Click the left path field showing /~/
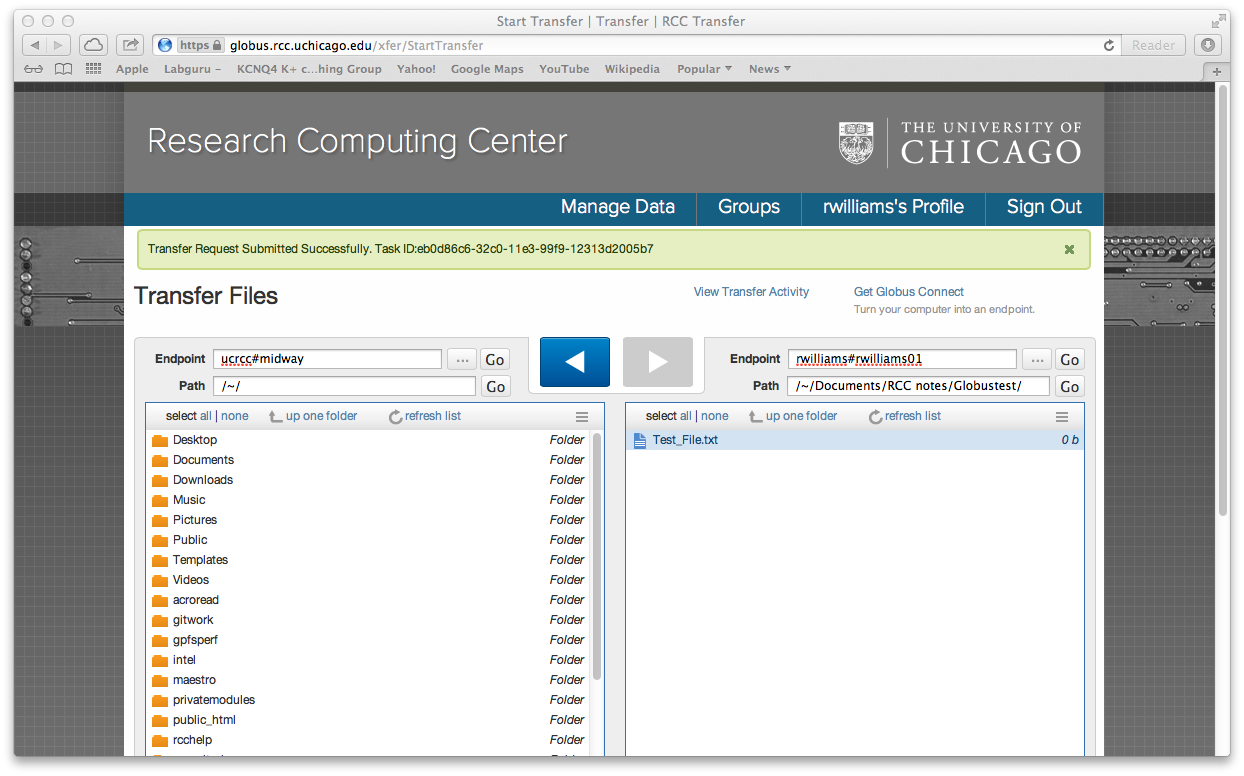Image resolution: width=1244 pixels, height=776 pixels. (x=344, y=386)
